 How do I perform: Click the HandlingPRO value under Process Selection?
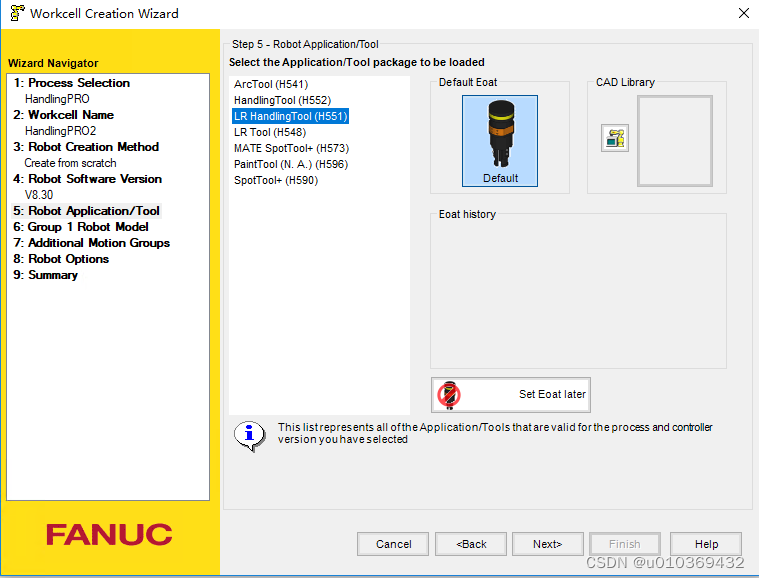pyautogui.click(x=57, y=99)
